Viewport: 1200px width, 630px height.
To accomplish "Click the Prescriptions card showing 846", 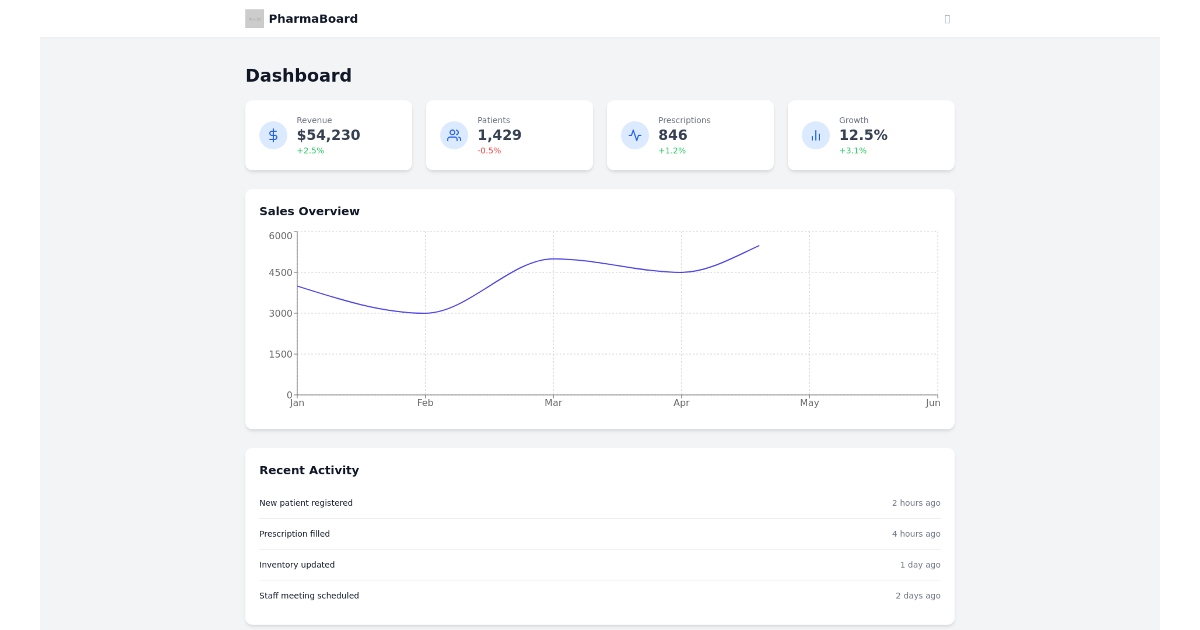I will [x=690, y=135].
